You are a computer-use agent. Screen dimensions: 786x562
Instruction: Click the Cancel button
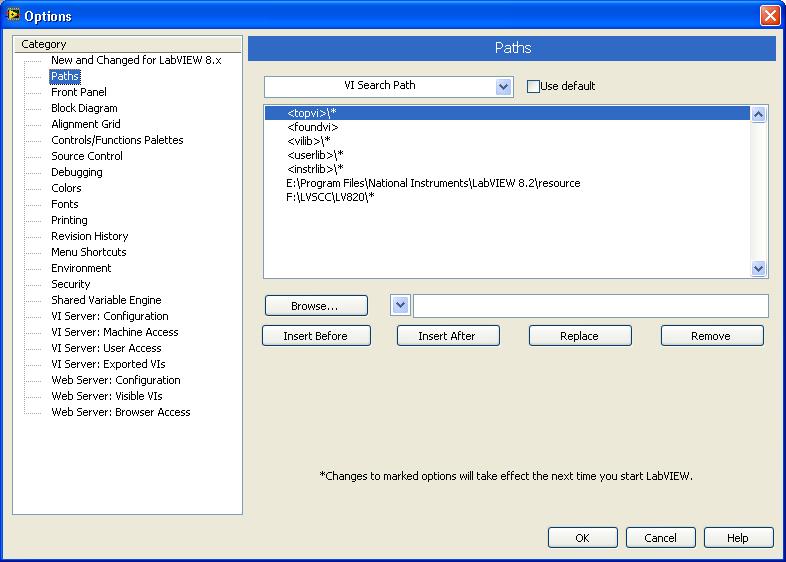(660, 538)
